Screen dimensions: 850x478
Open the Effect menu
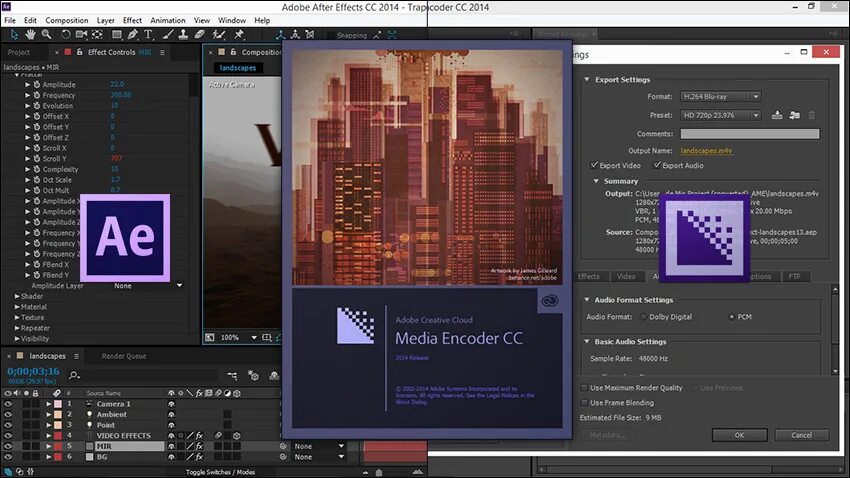point(132,21)
